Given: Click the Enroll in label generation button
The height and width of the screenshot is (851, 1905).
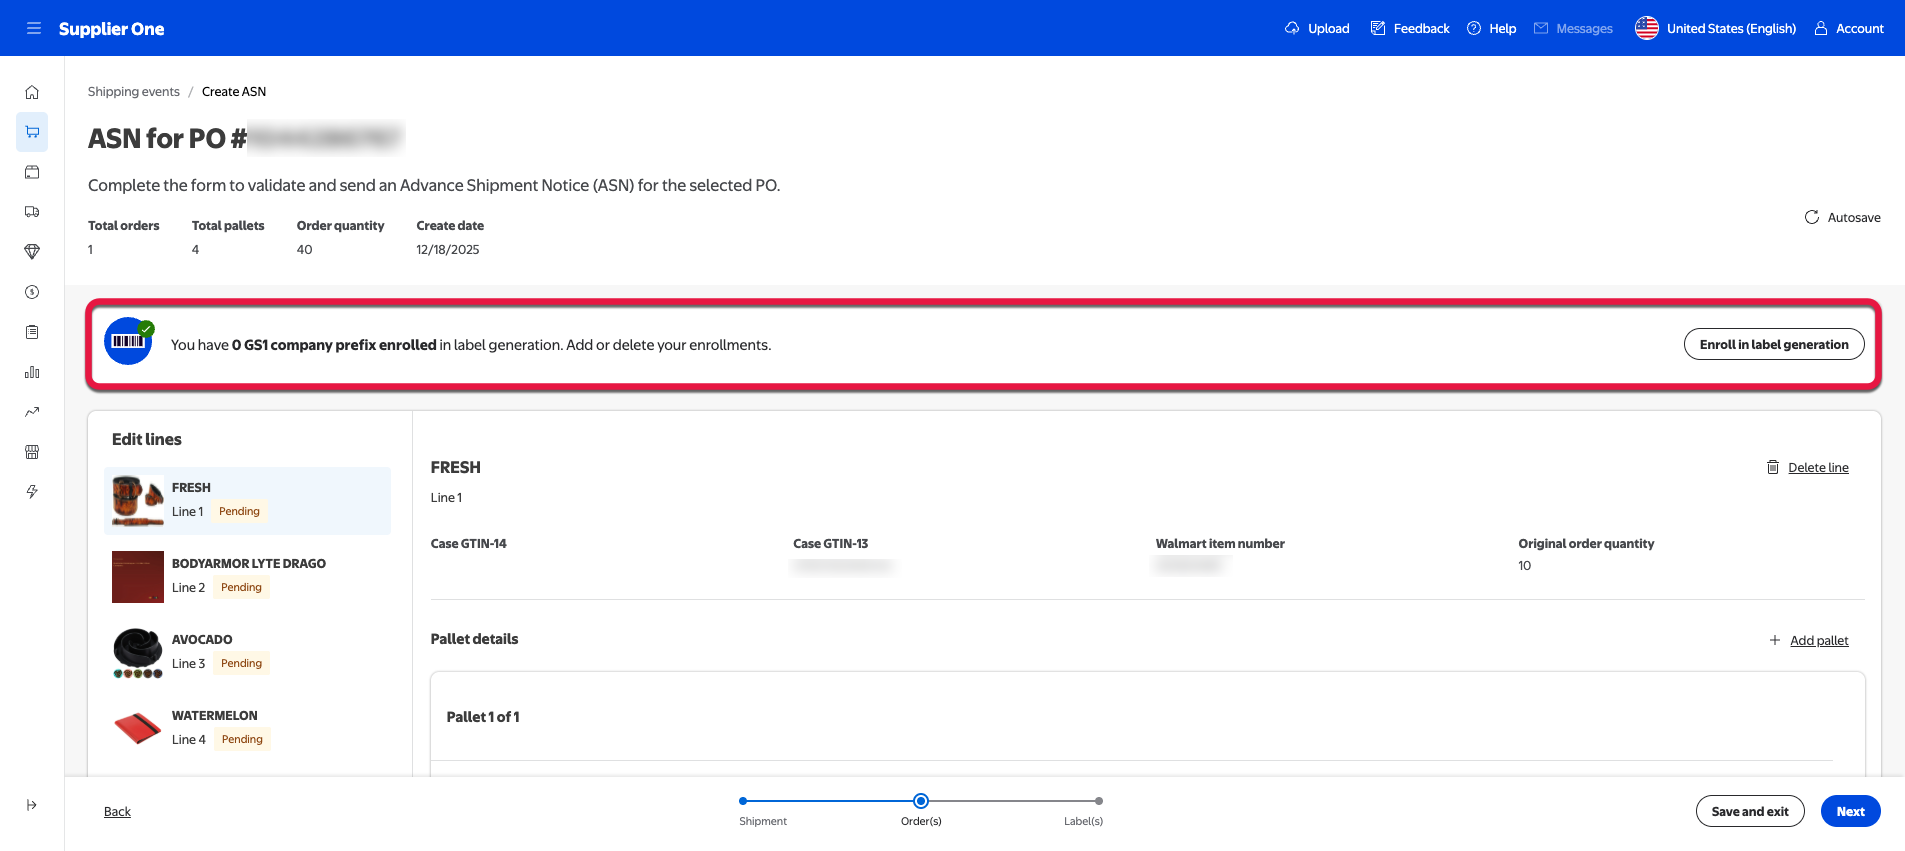Looking at the screenshot, I should (1773, 344).
